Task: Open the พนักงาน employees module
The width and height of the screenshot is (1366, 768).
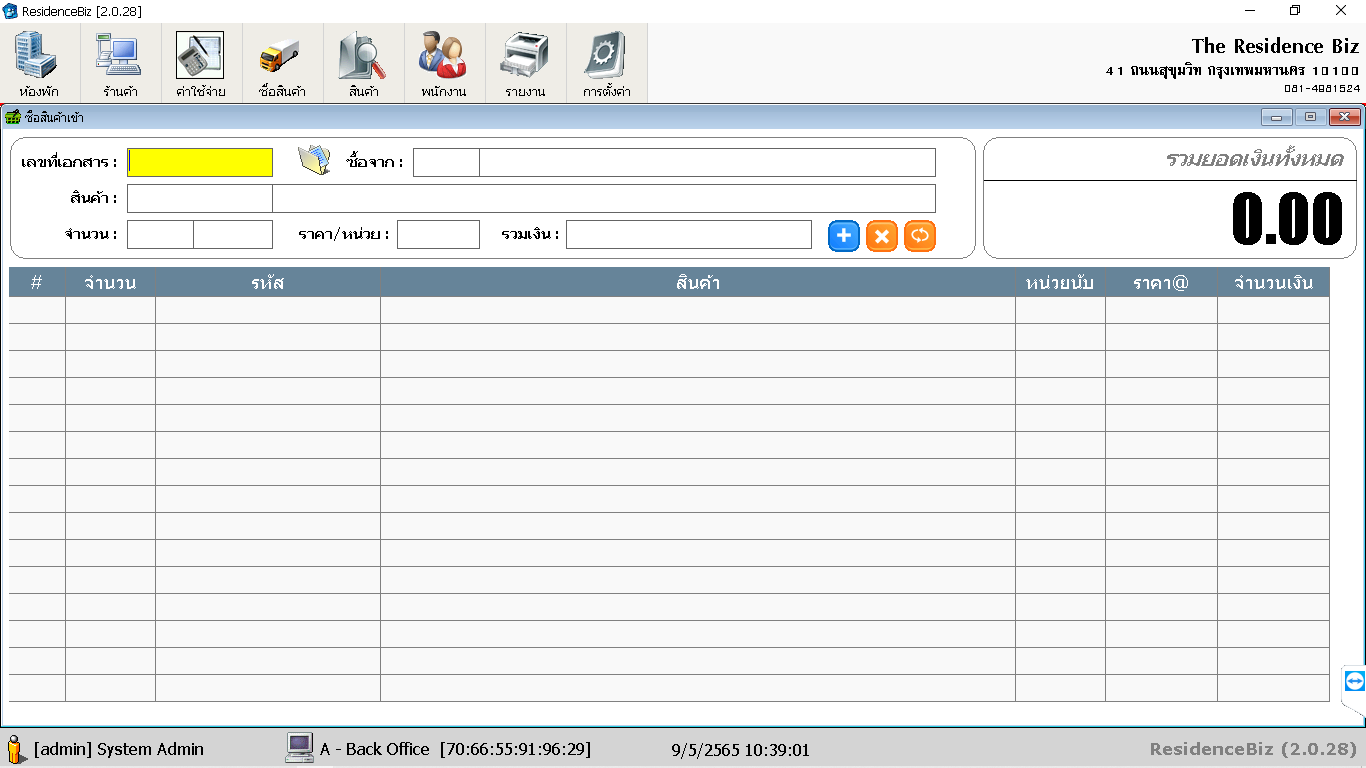Action: coord(444,63)
